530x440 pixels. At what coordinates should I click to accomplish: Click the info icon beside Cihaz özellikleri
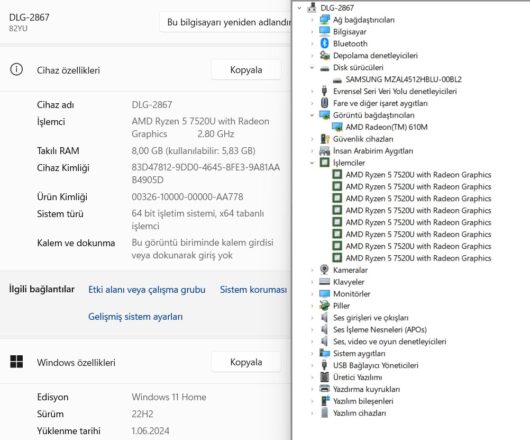point(16,70)
